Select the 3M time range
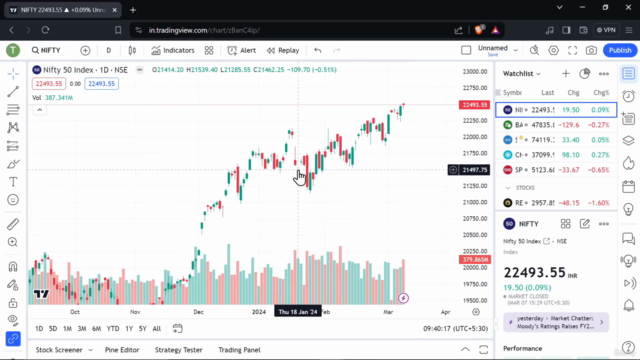 coord(82,329)
